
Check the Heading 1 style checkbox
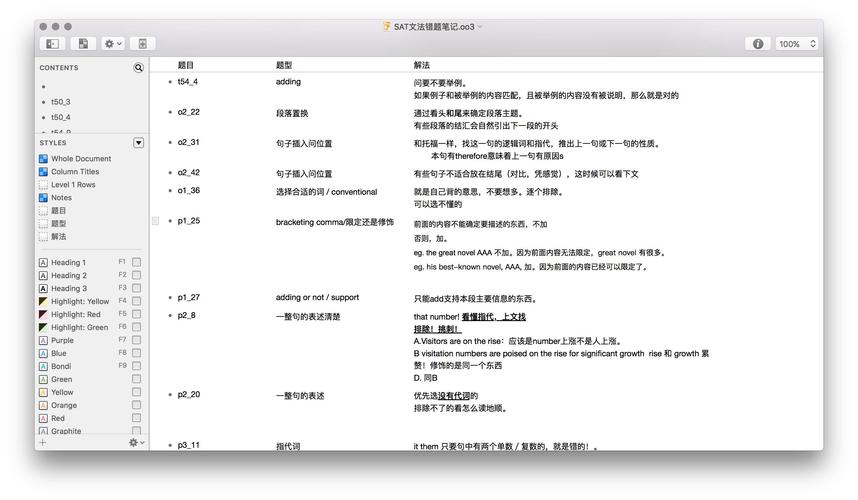(137, 262)
